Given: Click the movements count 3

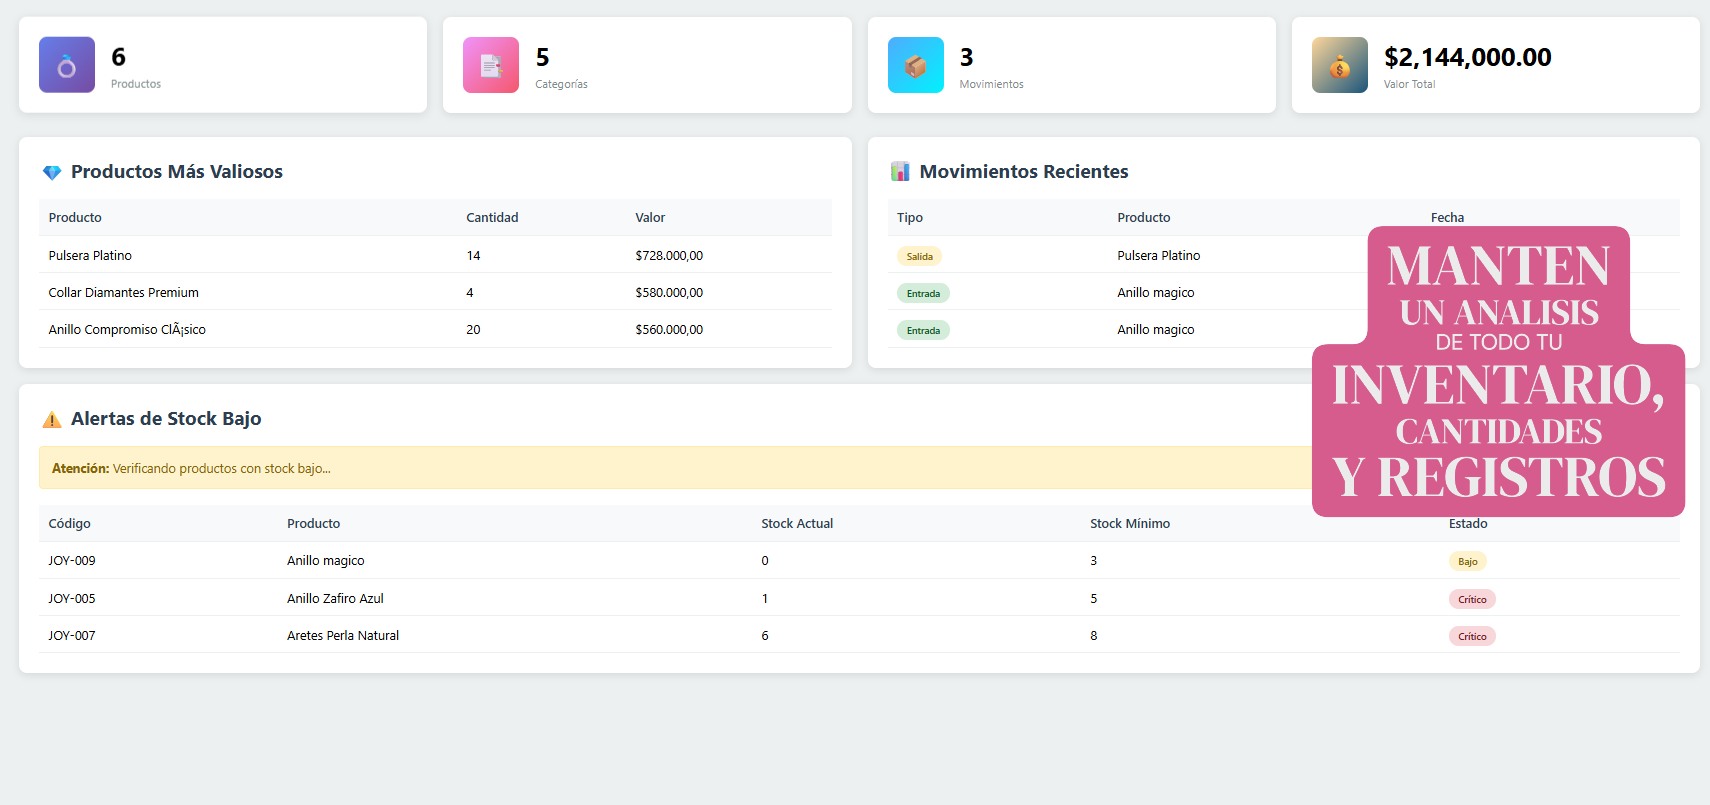Looking at the screenshot, I should tap(966, 57).
